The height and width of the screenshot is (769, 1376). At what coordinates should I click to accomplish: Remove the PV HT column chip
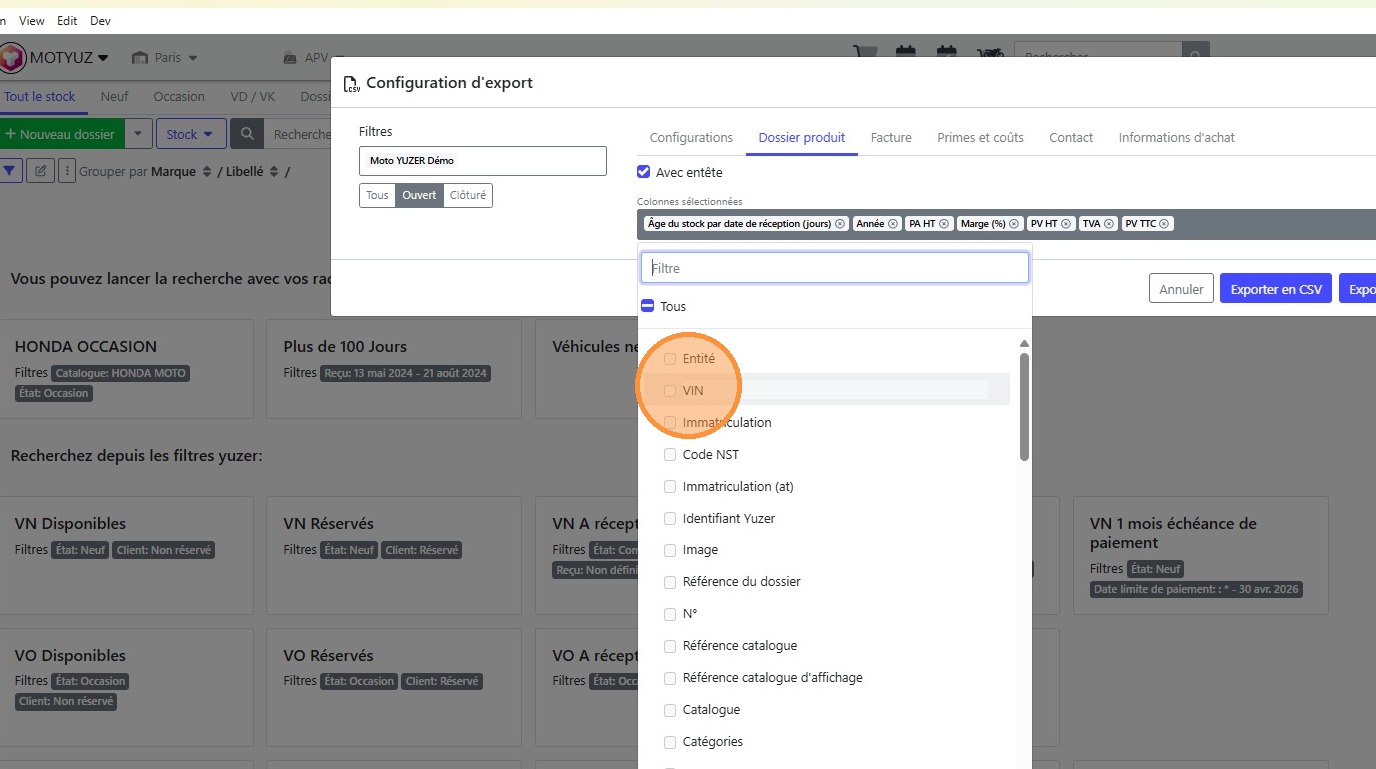[x=1066, y=224]
